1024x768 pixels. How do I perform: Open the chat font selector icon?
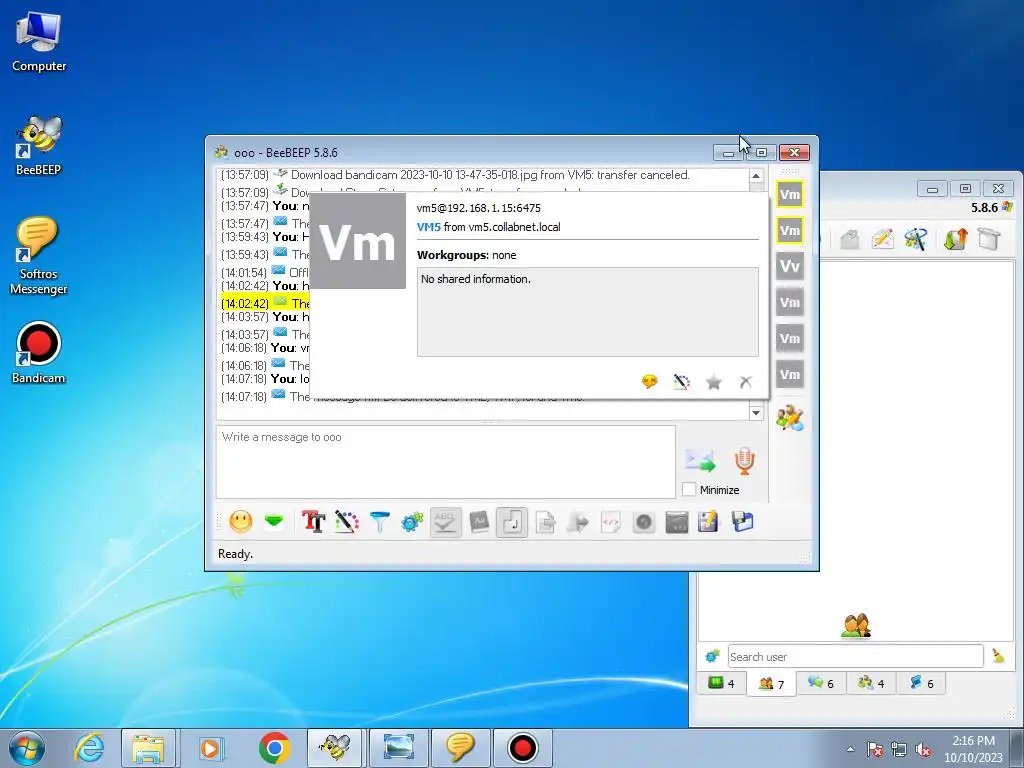pyautogui.click(x=313, y=522)
